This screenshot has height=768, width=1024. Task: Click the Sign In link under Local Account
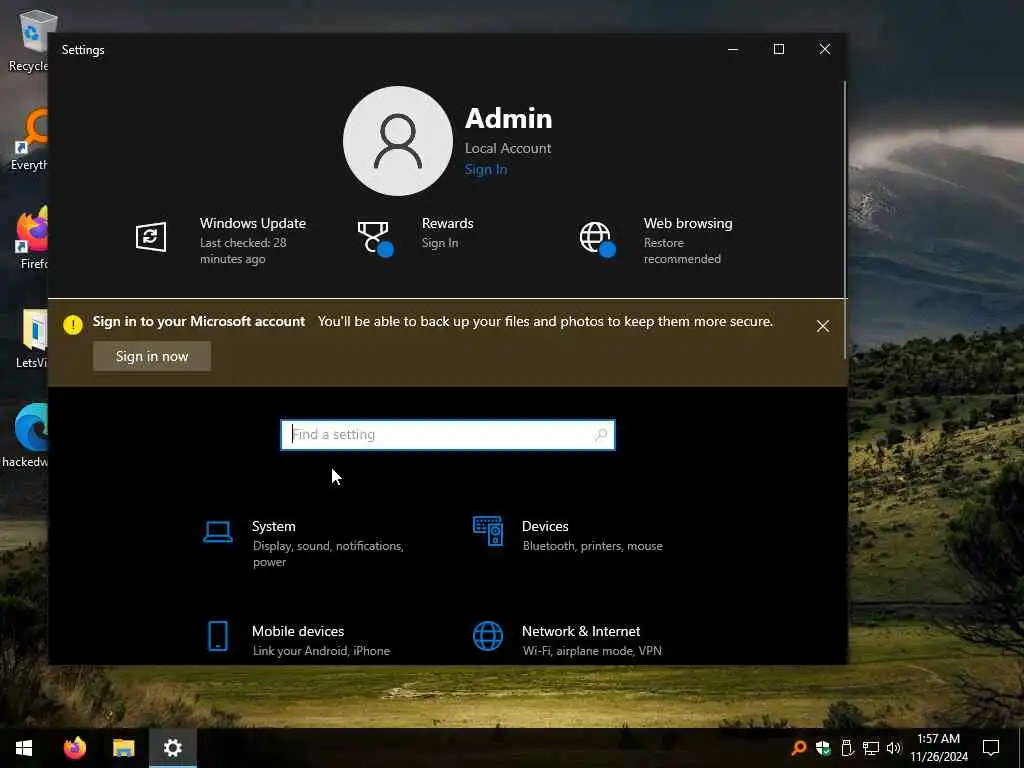point(485,170)
